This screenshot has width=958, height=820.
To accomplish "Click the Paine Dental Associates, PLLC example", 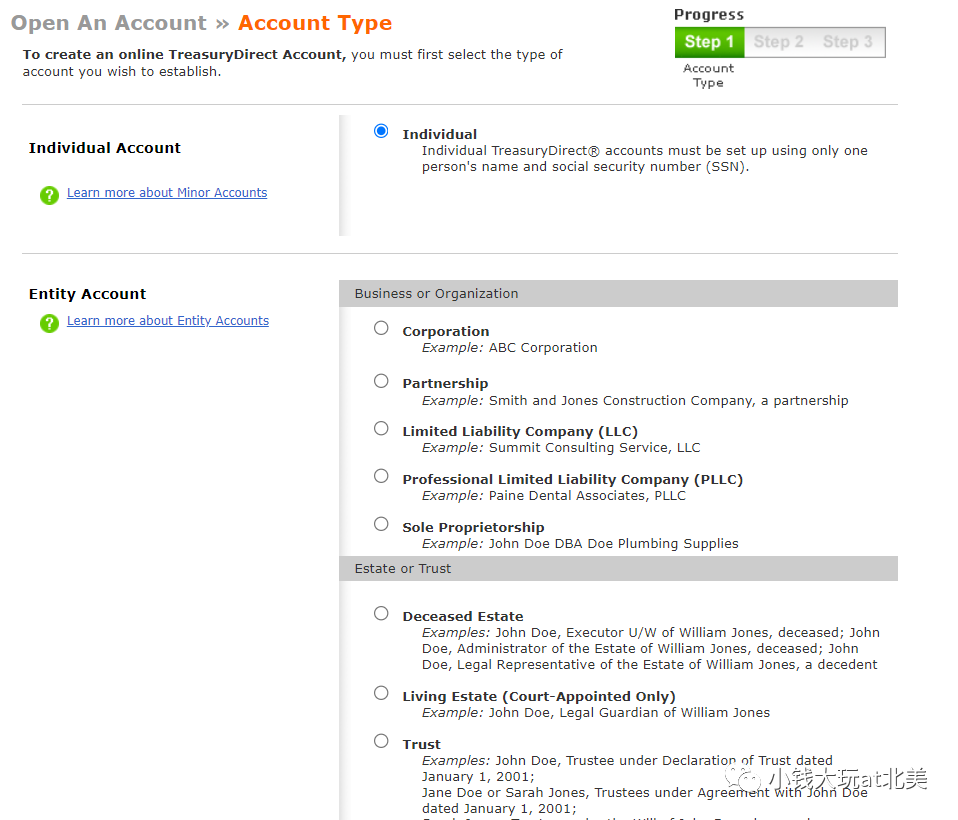I will click(x=587, y=496).
